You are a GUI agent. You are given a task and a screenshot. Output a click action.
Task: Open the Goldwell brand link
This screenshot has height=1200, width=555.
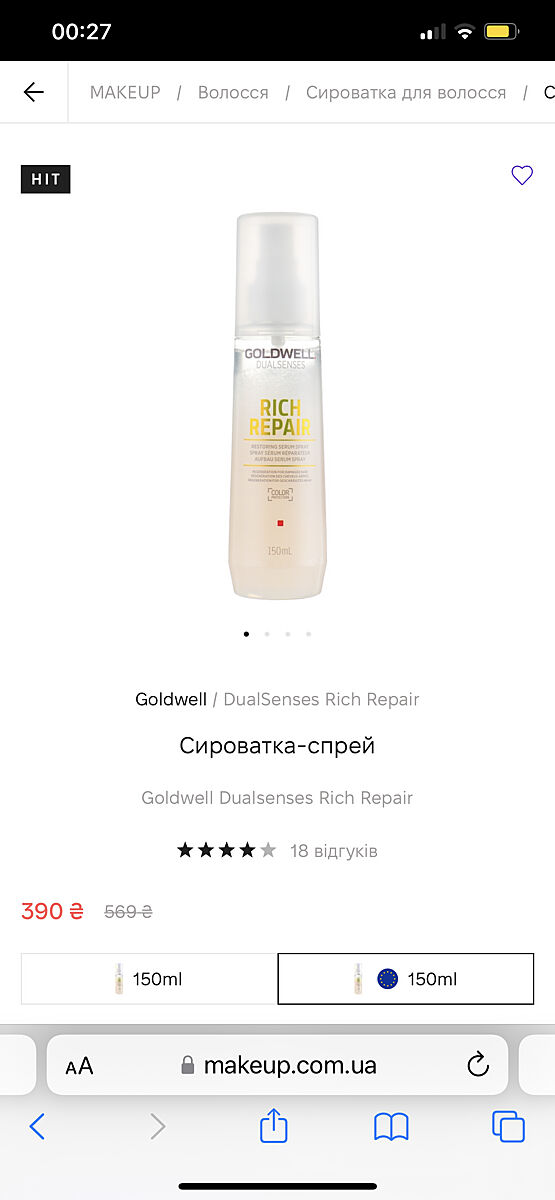pos(171,699)
